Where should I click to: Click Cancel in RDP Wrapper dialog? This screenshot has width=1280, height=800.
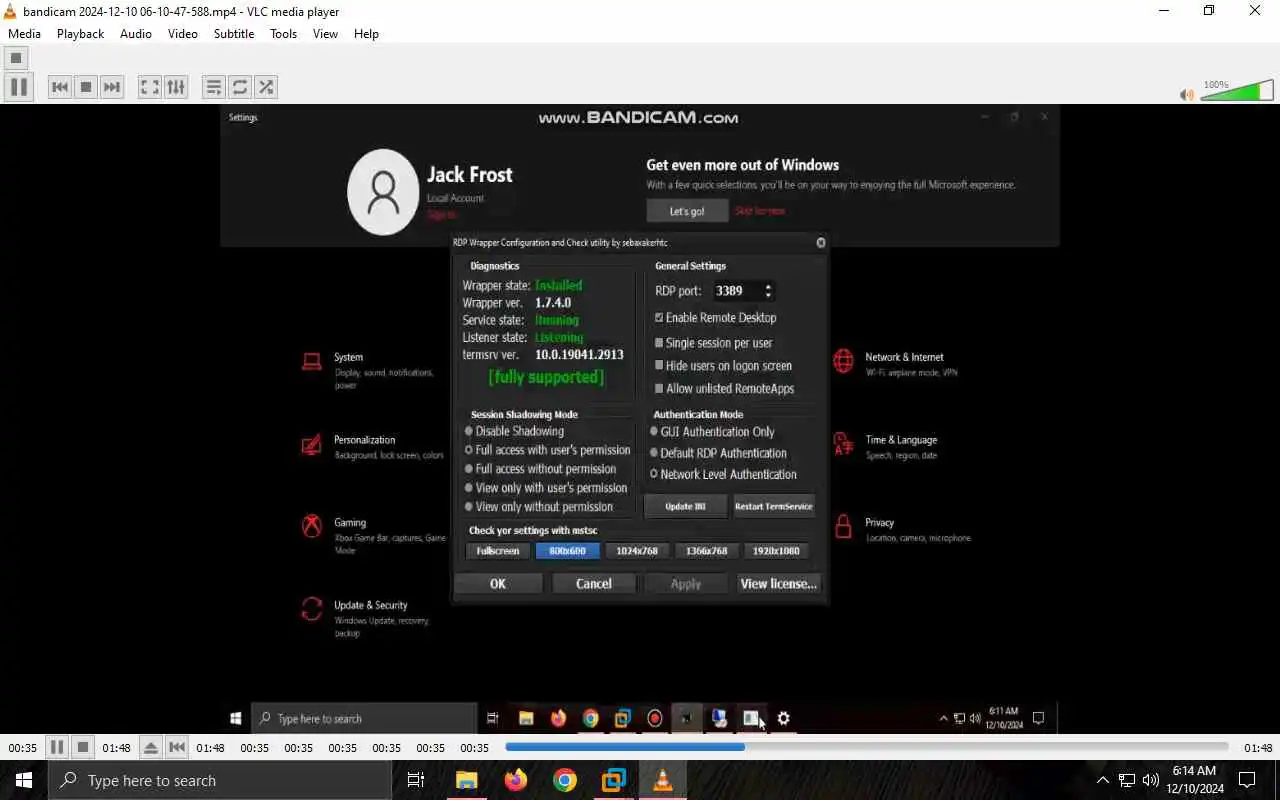tap(594, 584)
